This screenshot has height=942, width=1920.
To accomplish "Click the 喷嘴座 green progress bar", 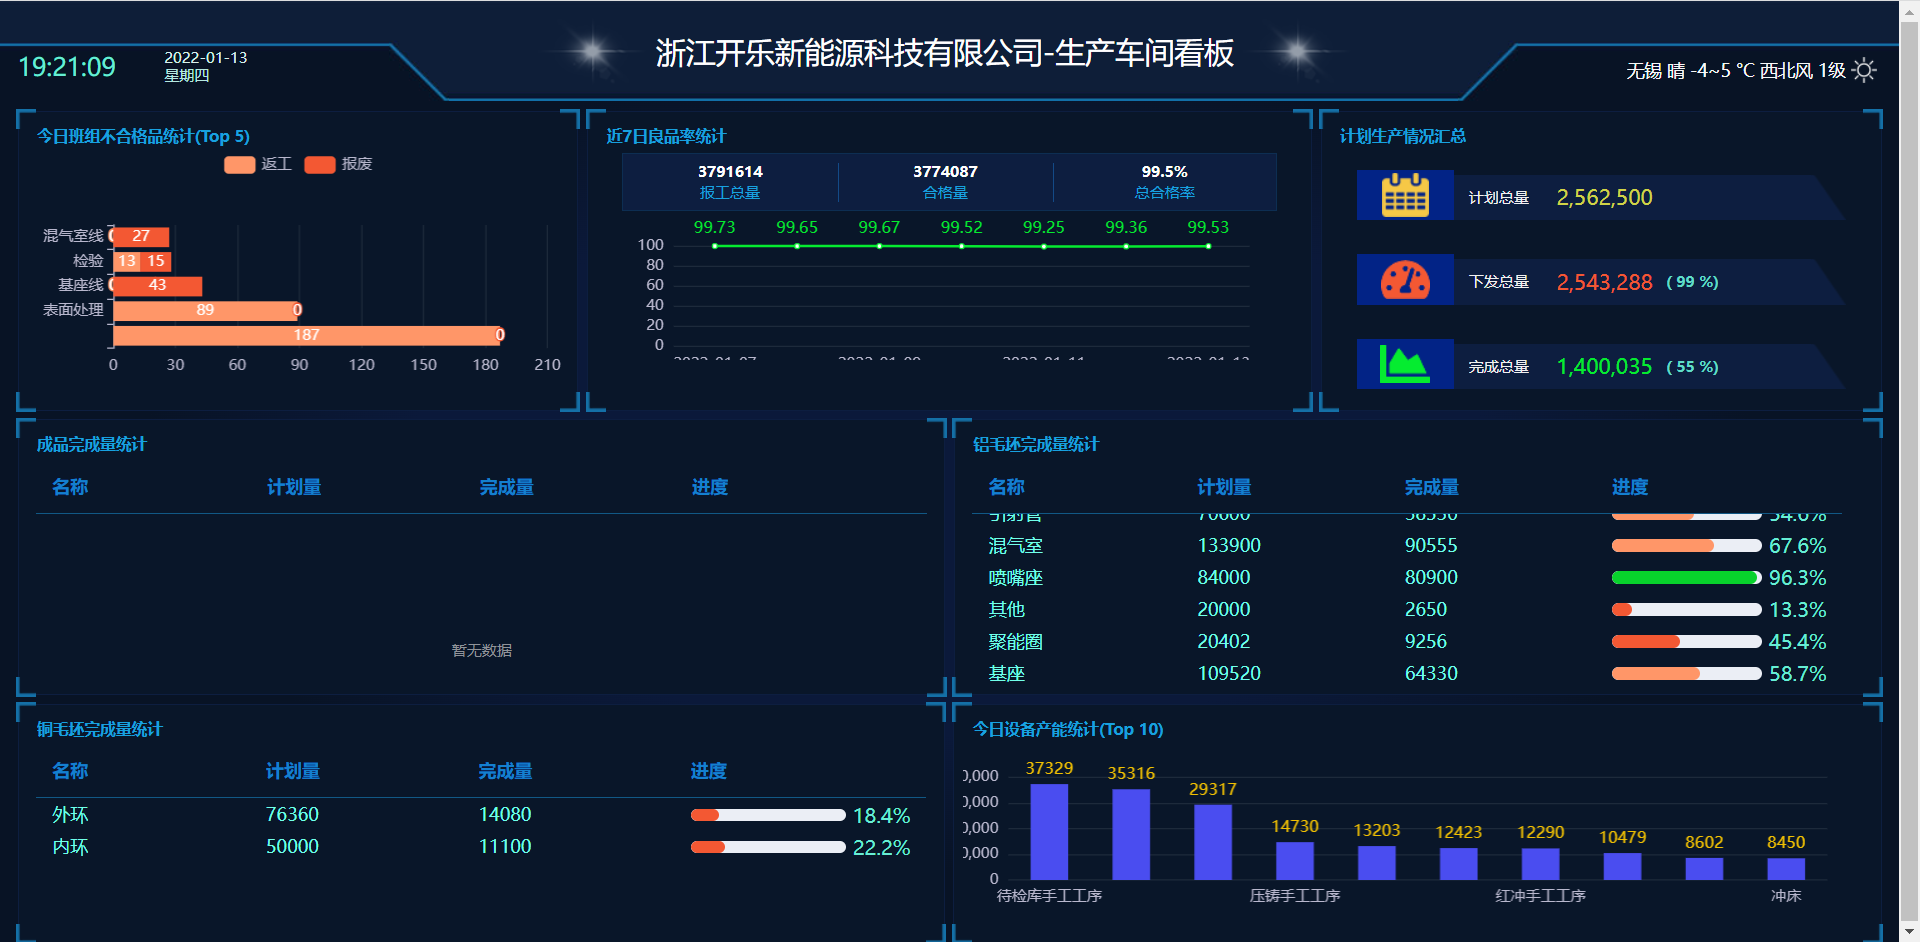I will pyautogui.click(x=1686, y=578).
